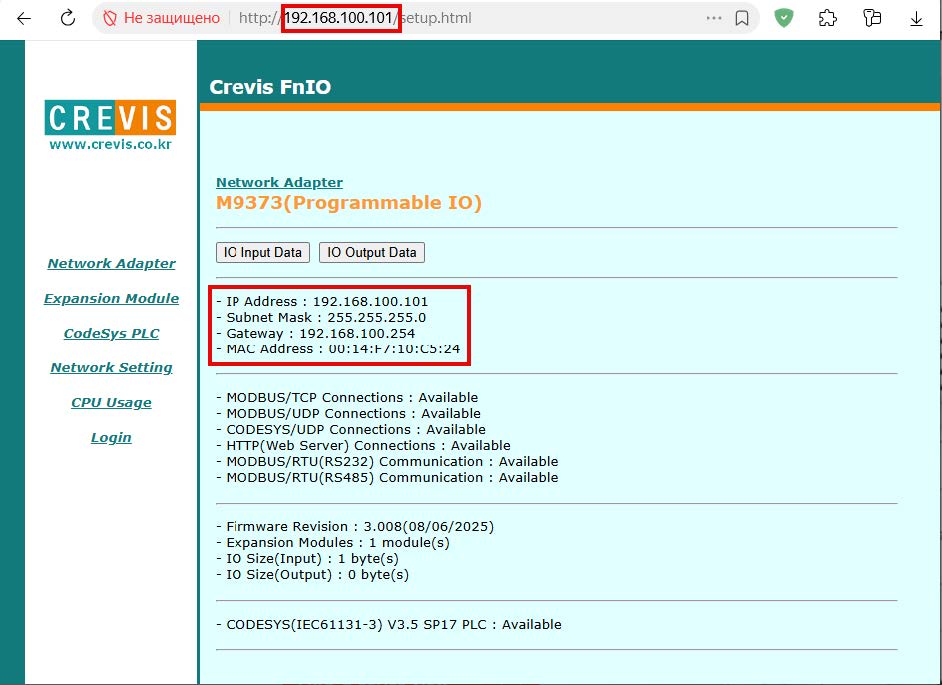Click the Subnet Mask : 255.255.255.0 line

point(321,317)
